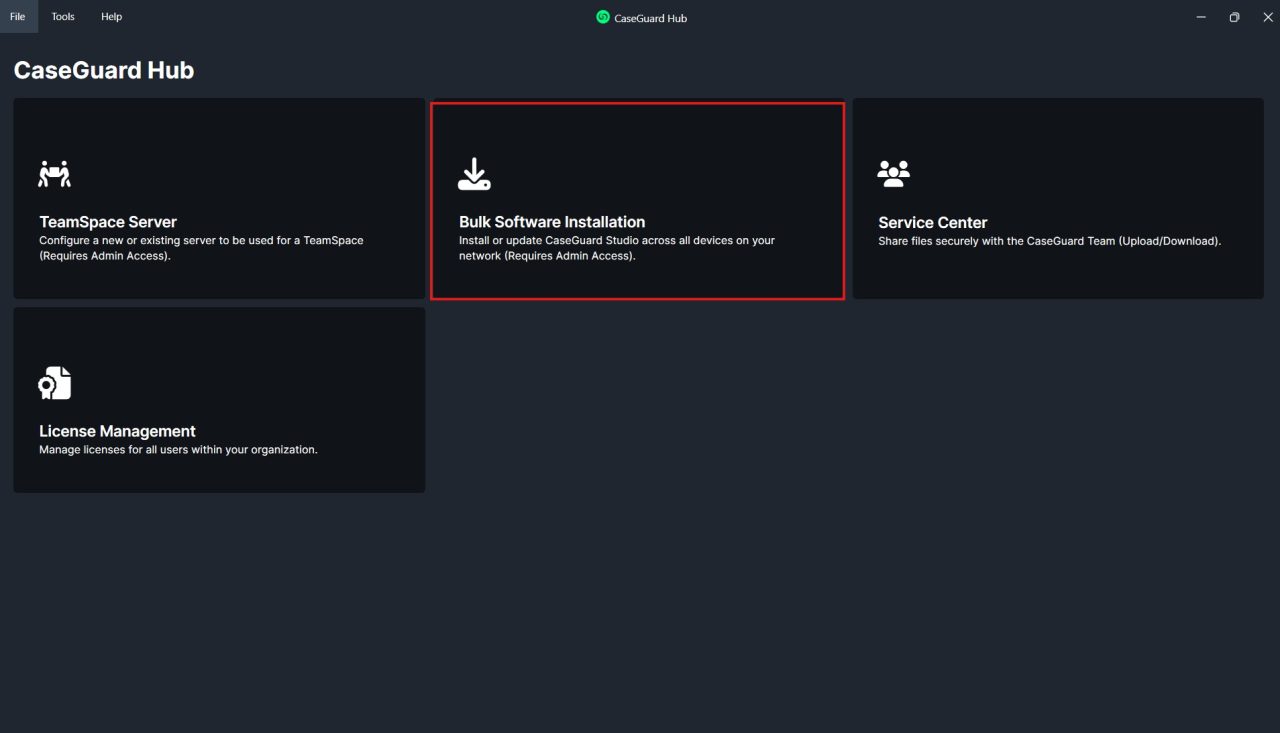The image size is (1280, 733).
Task: Open the Bulk Software Installation title
Action: pos(552,222)
